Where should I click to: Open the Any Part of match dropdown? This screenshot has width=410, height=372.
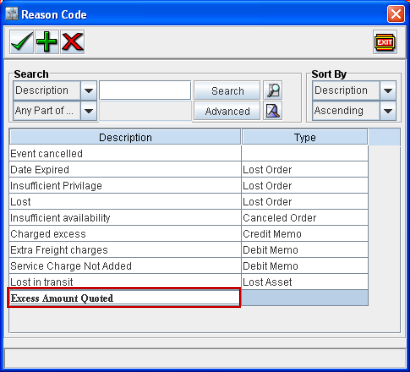click(x=89, y=111)
